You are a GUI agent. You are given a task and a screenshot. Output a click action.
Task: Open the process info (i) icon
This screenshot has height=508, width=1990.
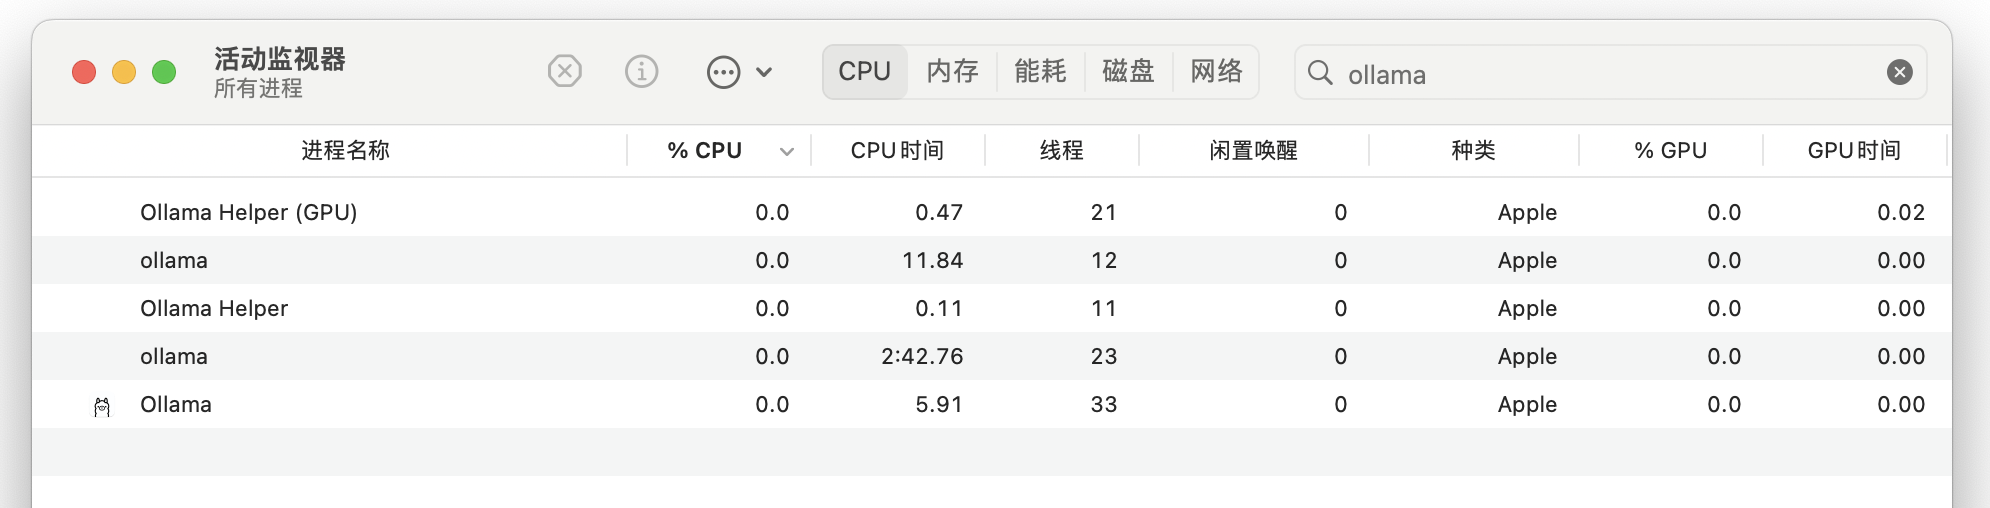point(642,72)
